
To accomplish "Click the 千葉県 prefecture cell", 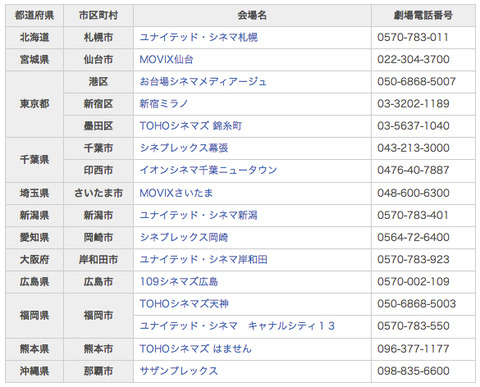I will coord(34,159).
